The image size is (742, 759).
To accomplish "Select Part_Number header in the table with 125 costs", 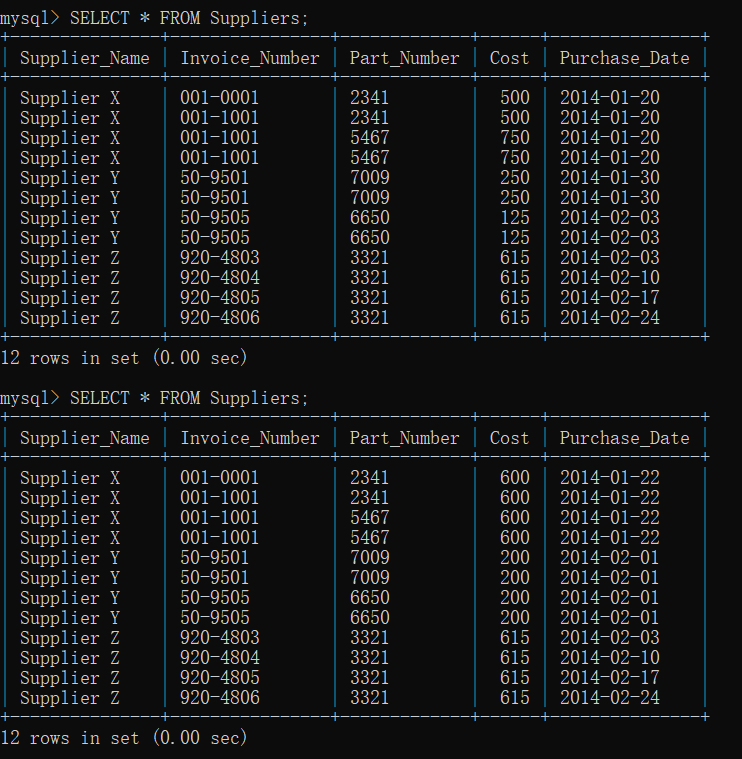I will coord(405,59).
